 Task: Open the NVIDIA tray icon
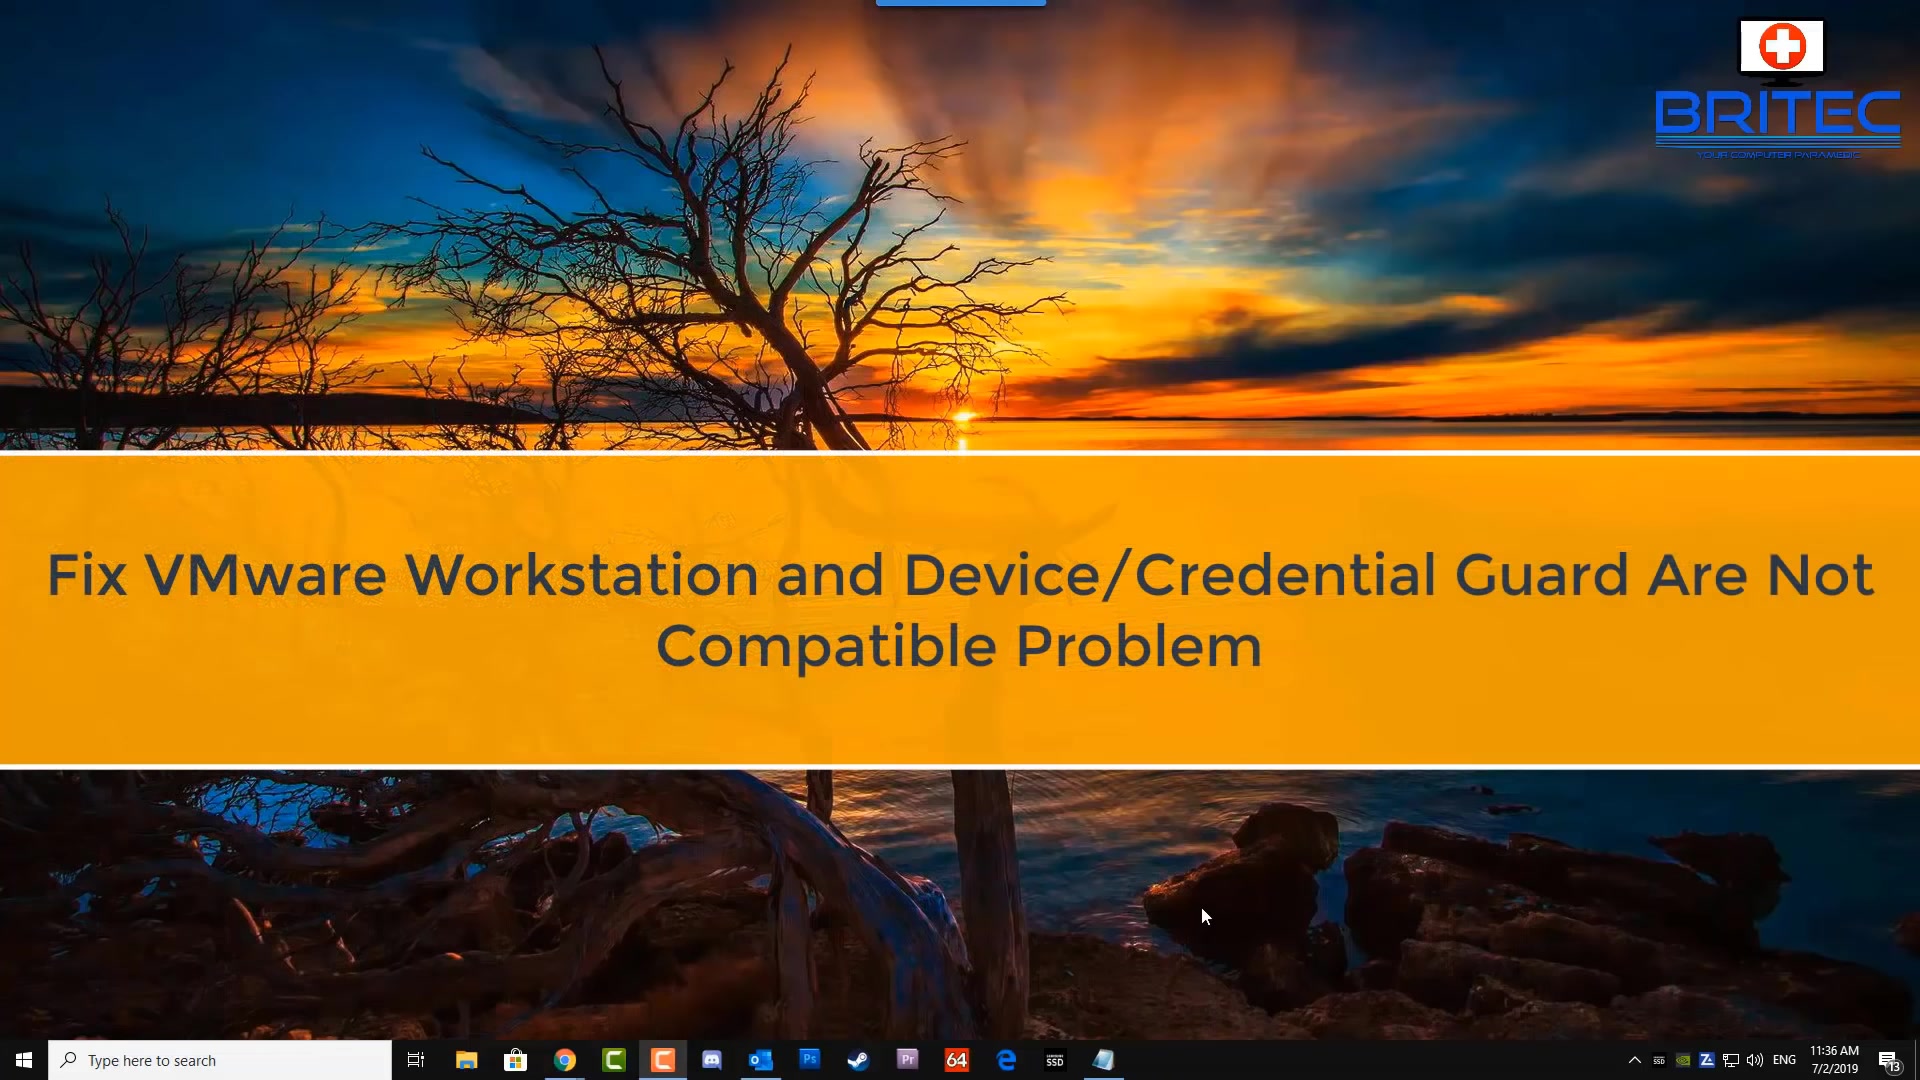coord(1683,1060)
